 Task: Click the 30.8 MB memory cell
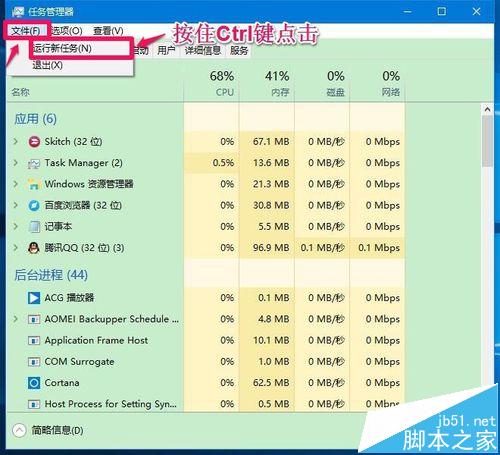pyautogui.click(x=267, y=205)
